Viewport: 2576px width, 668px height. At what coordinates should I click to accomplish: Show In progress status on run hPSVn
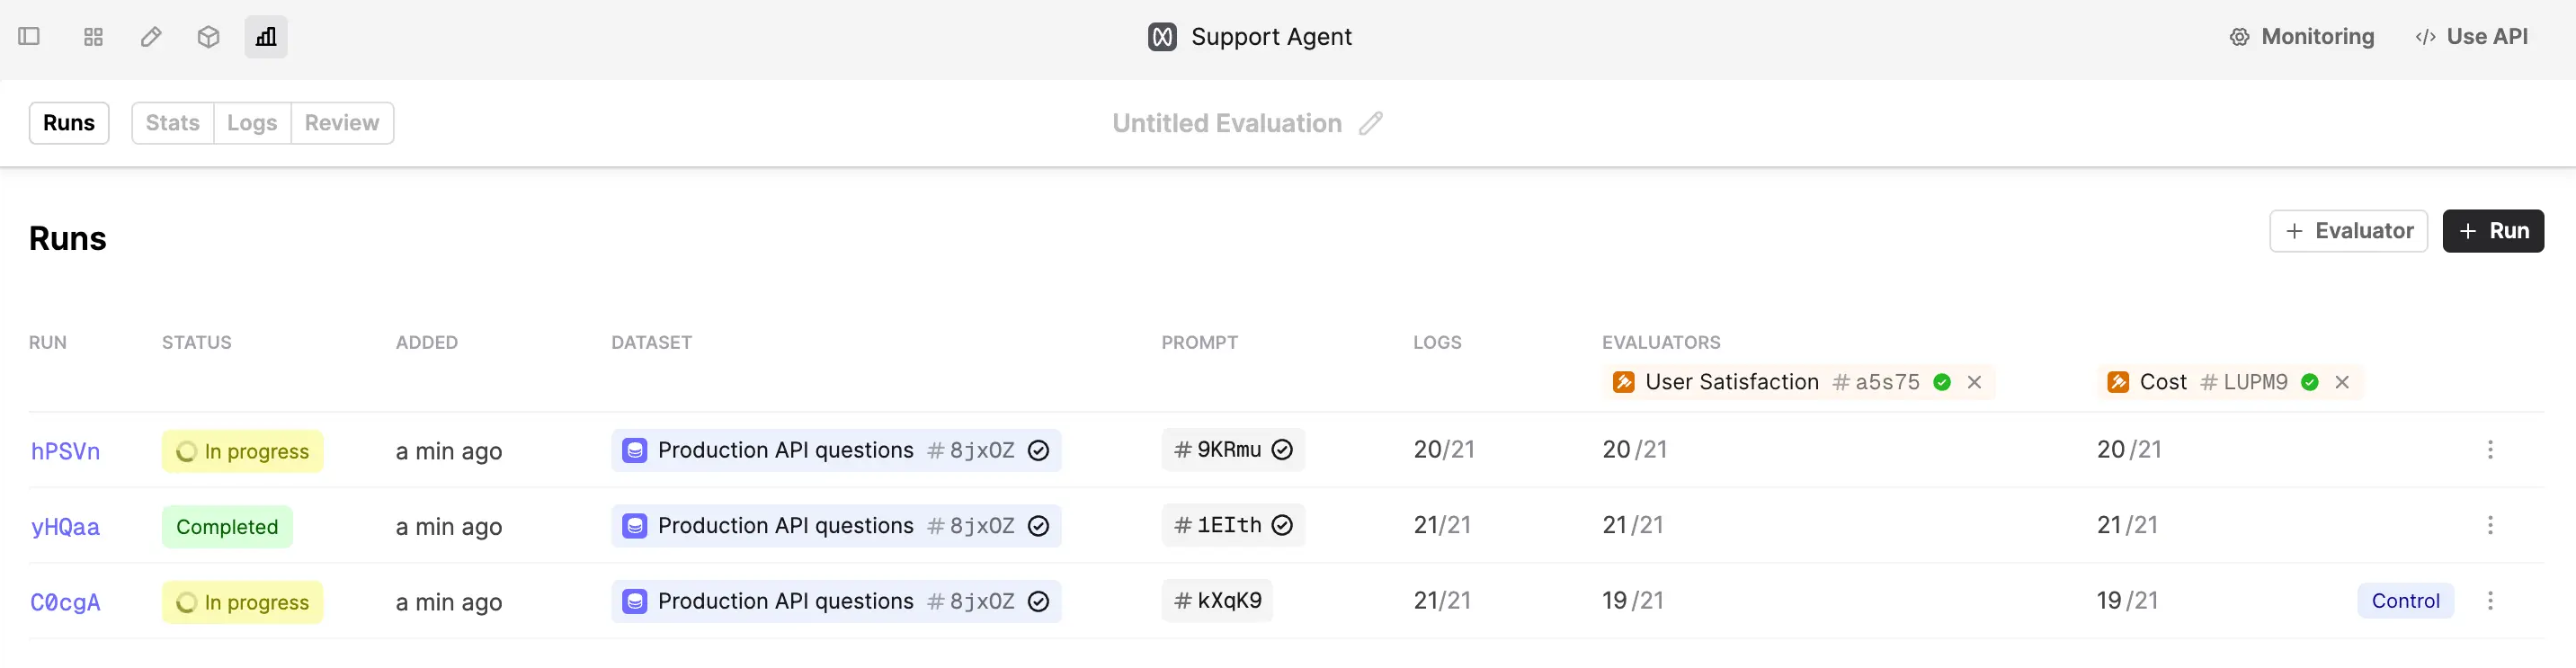pos(242,451)
